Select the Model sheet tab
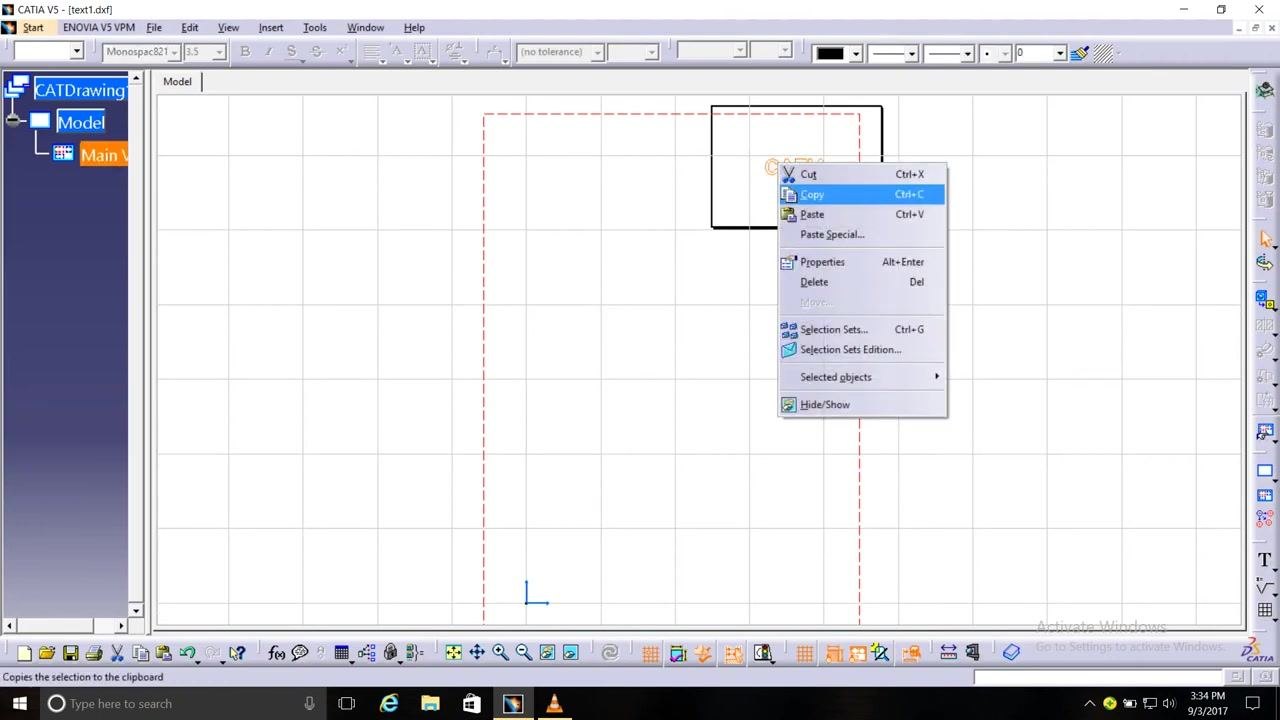 click(x=178, y=82)
